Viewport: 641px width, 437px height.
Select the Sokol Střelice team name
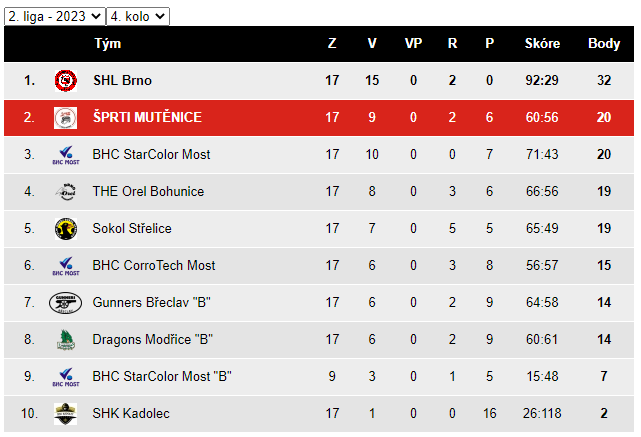tap(132, 228)
